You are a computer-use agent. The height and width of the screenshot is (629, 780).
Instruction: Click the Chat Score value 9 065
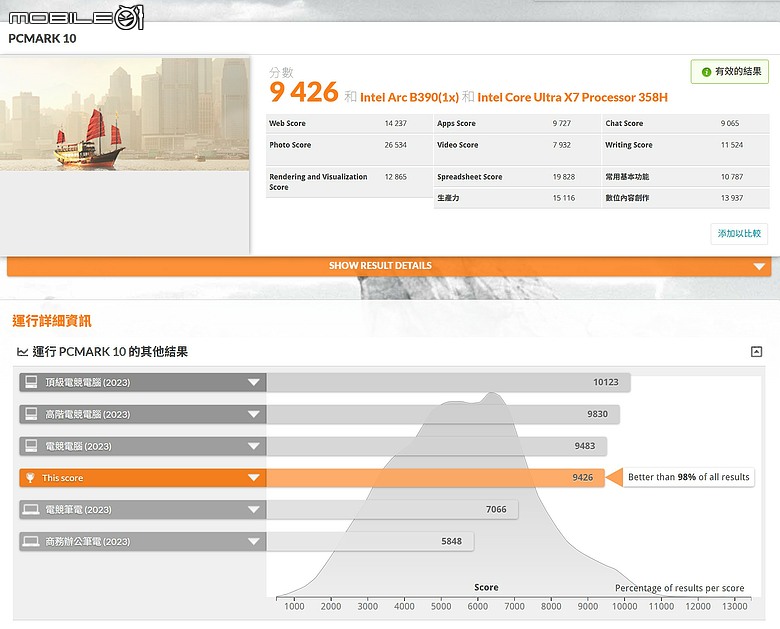tap(730, 123)
